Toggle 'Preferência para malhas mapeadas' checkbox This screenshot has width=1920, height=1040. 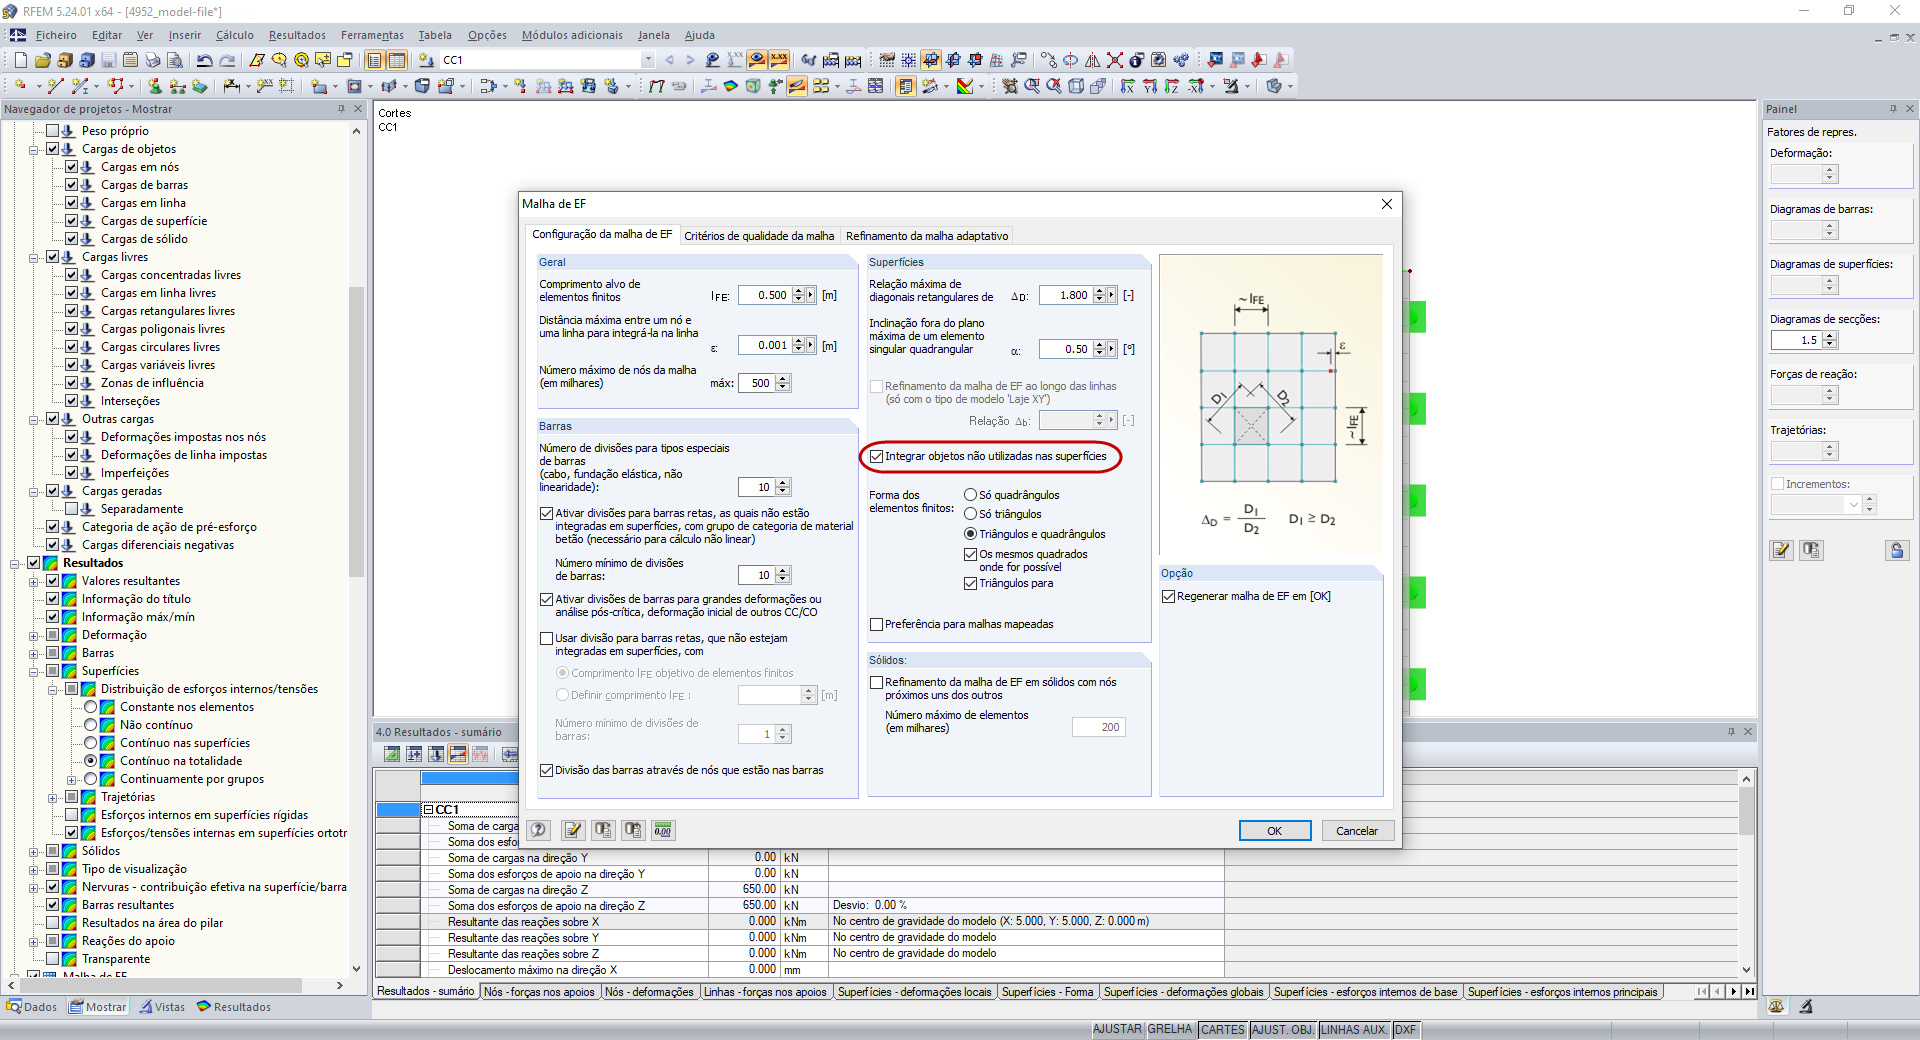877,624
